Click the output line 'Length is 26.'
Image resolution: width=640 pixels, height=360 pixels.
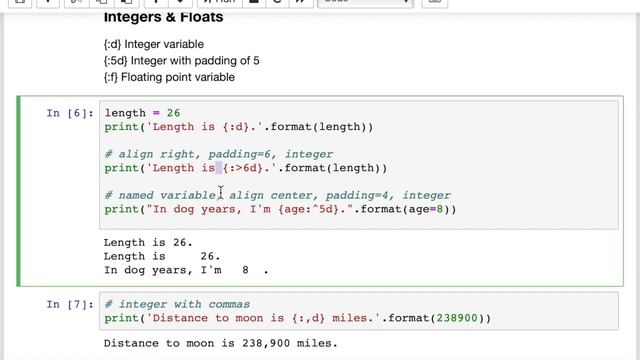(x=148, y=242)
